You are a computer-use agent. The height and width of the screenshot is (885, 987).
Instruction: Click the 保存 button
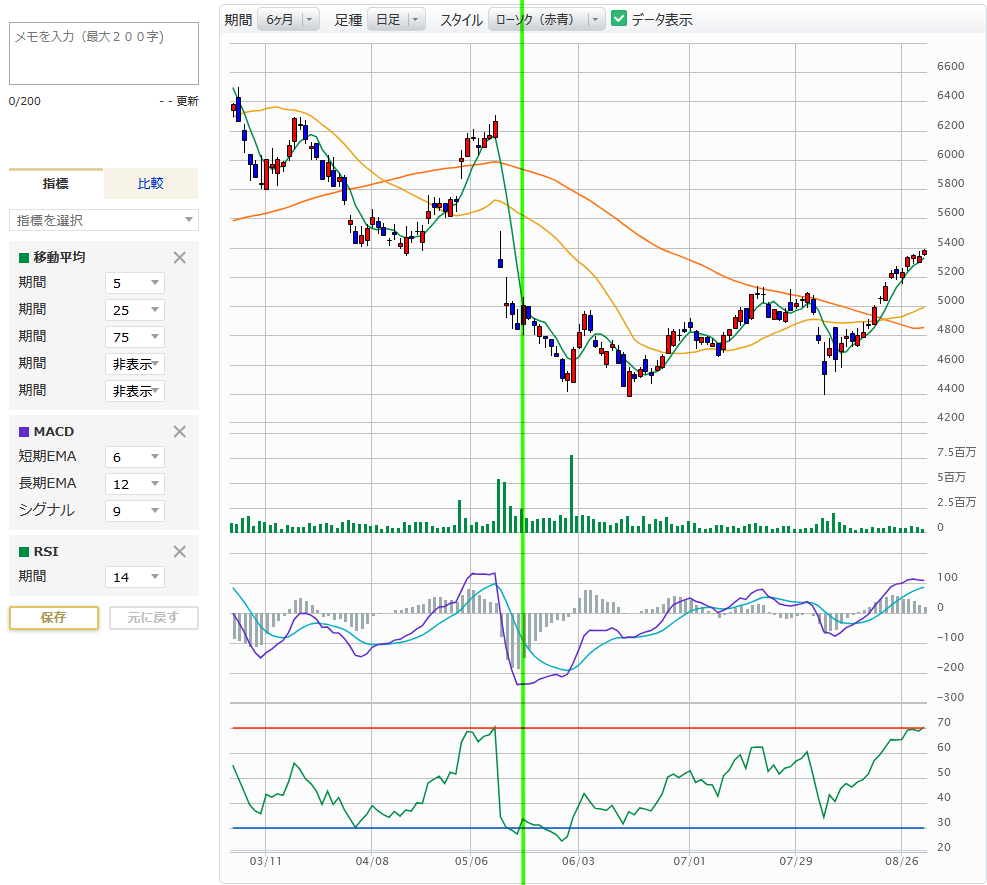(x=54, y=617)
